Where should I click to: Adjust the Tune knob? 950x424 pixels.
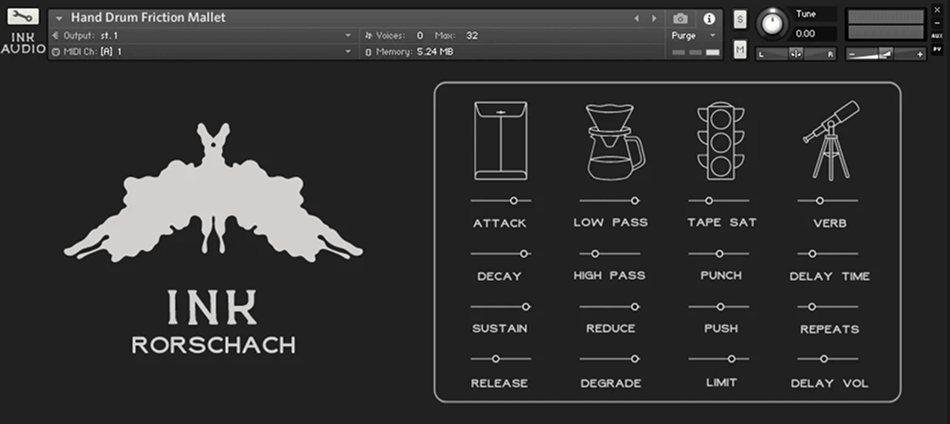(x=772, y=24)
